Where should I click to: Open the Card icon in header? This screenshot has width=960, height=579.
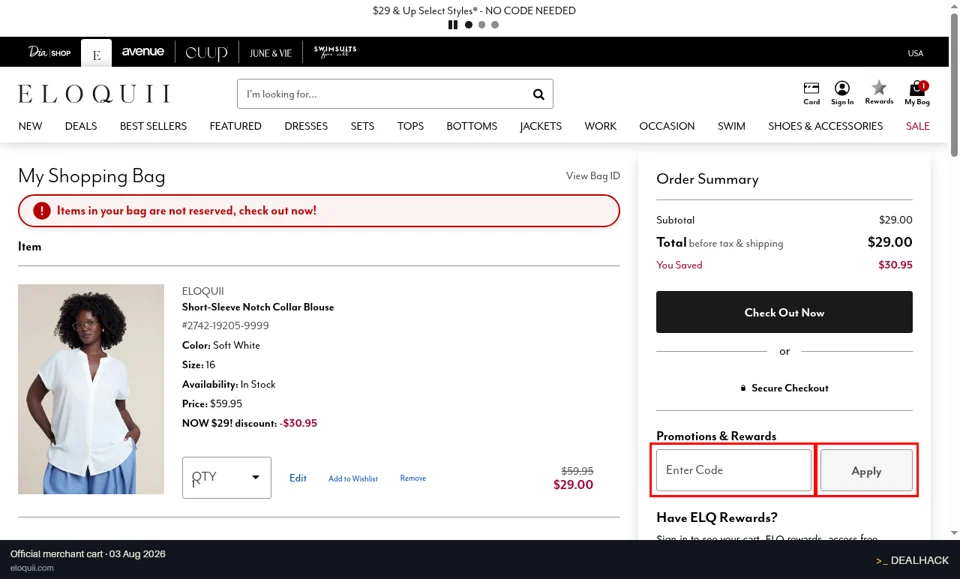point(811,94)
